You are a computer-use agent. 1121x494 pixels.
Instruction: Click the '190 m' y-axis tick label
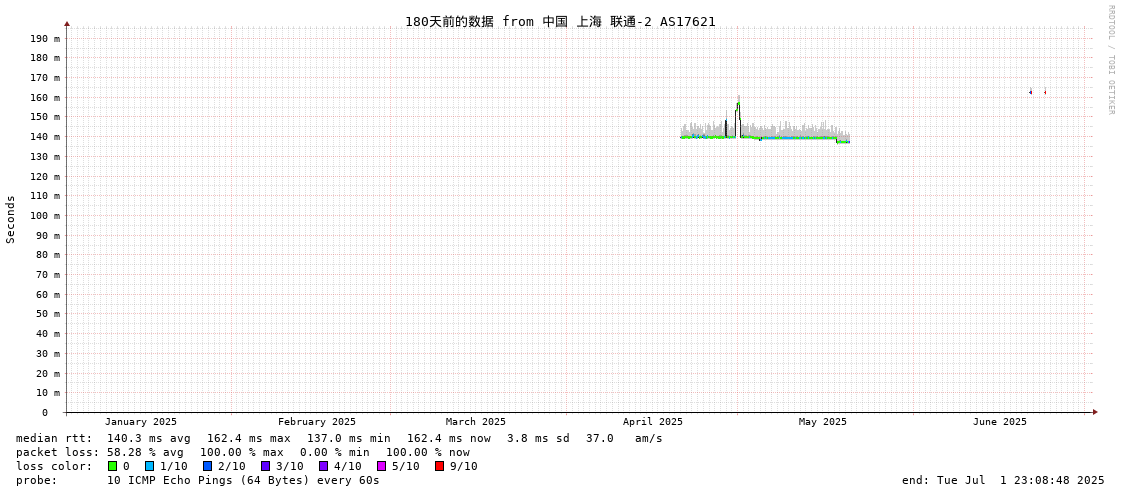pos(45,38)
